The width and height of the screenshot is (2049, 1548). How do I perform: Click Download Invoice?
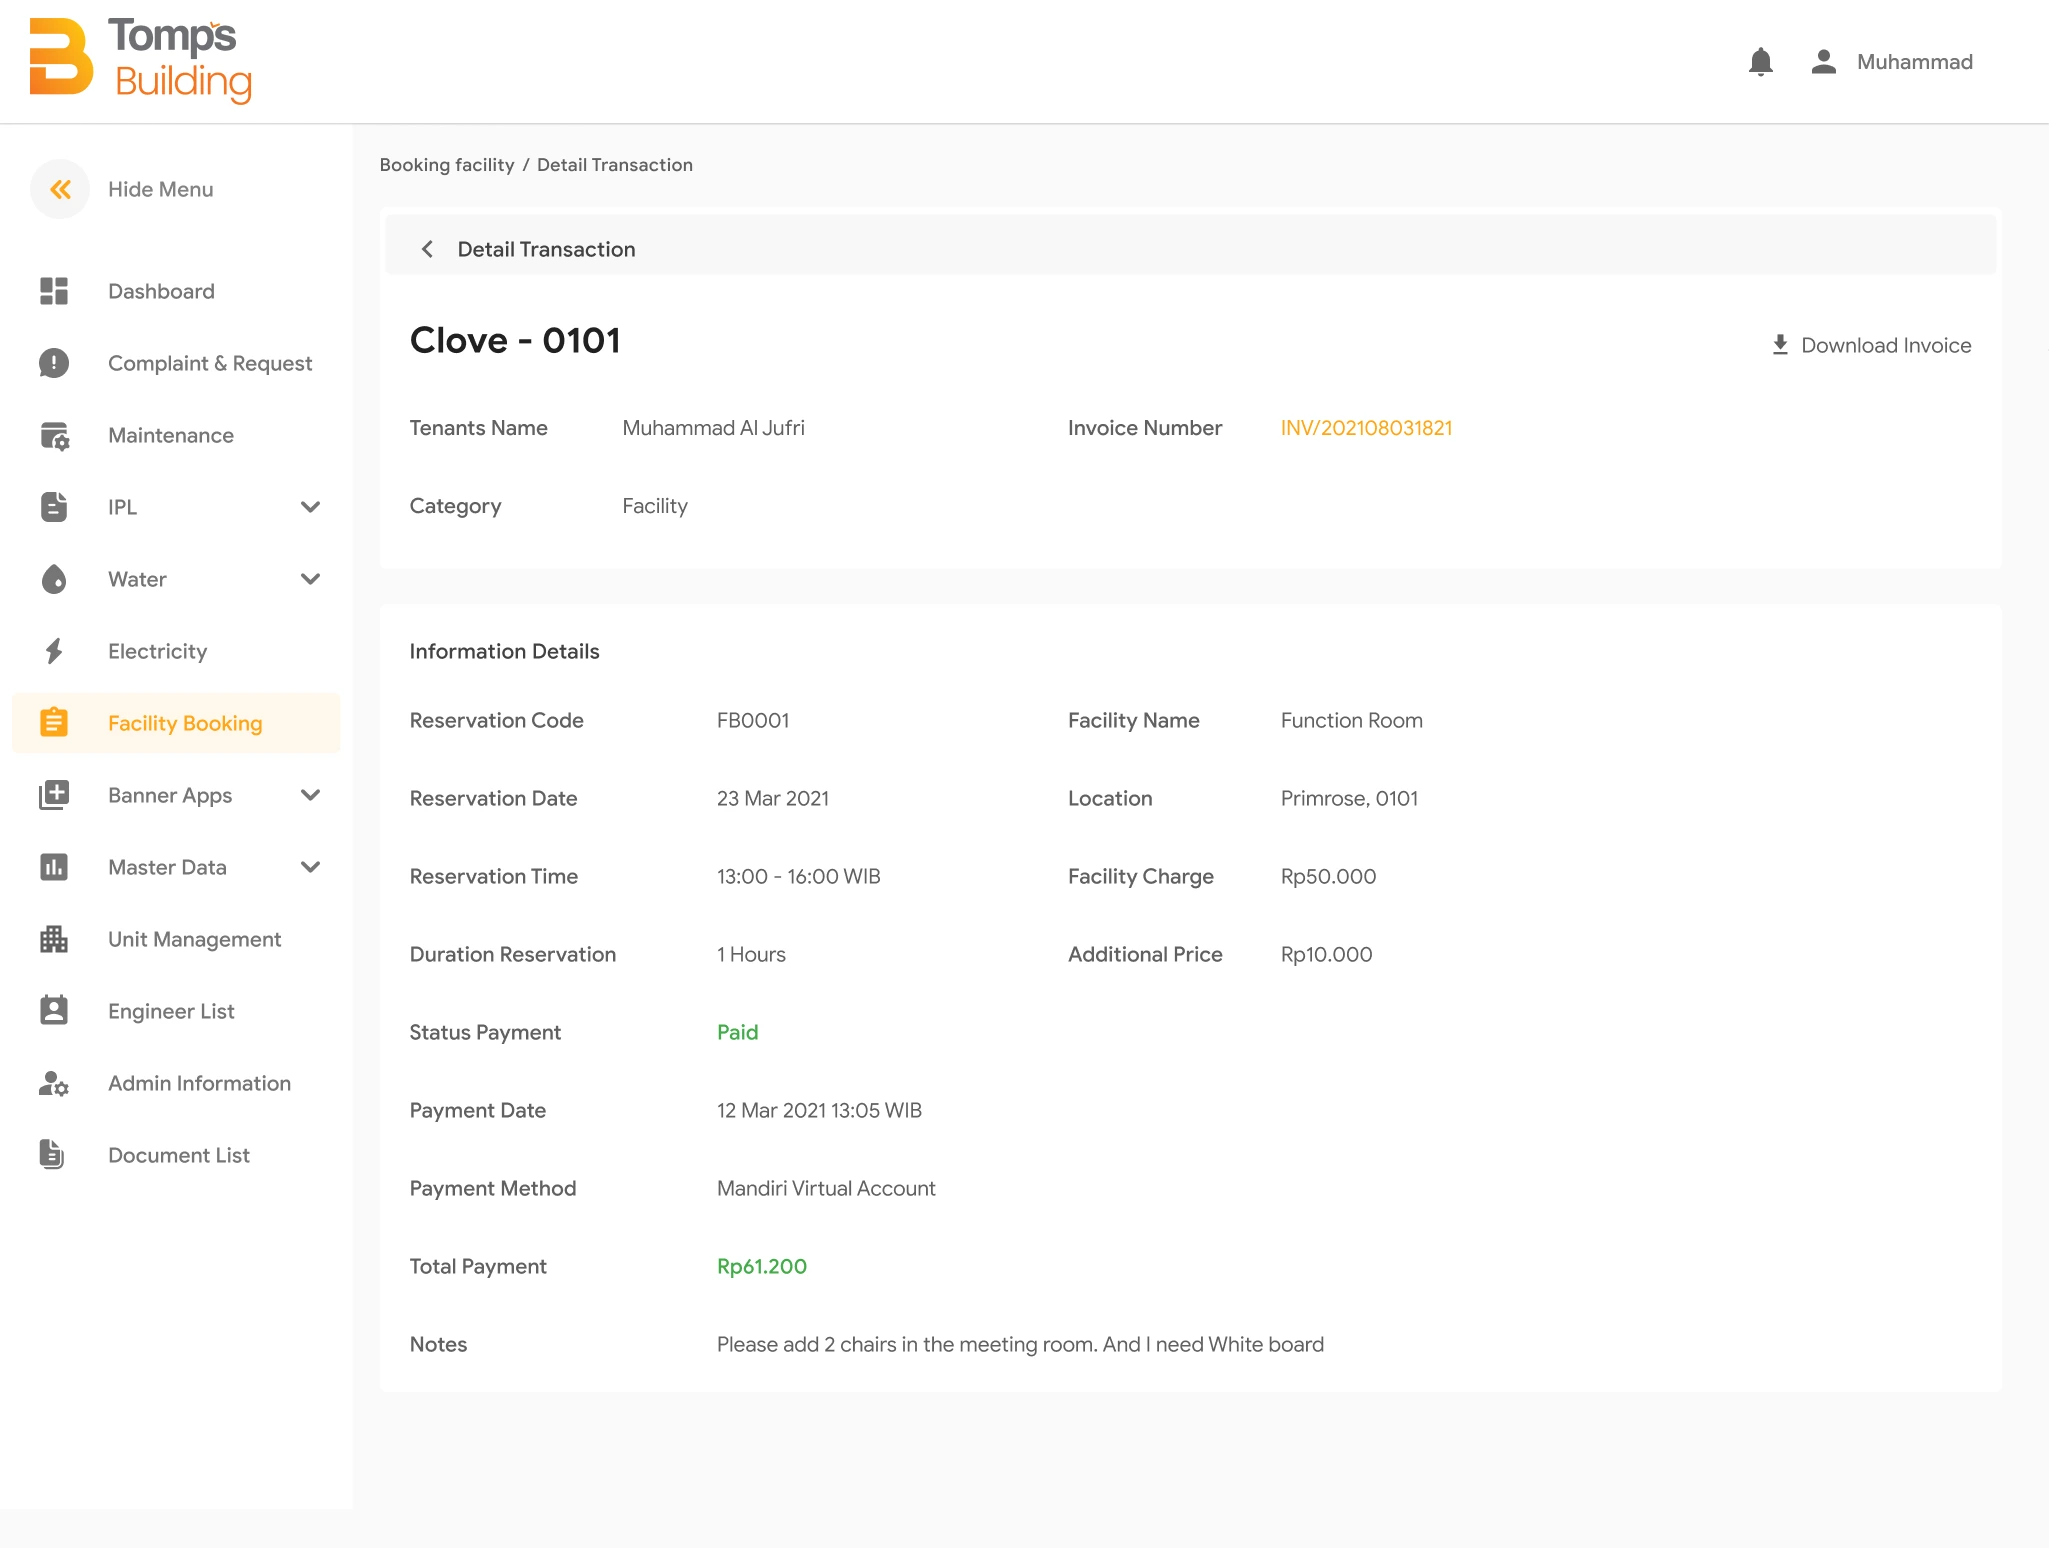[x=1870, y=345]
